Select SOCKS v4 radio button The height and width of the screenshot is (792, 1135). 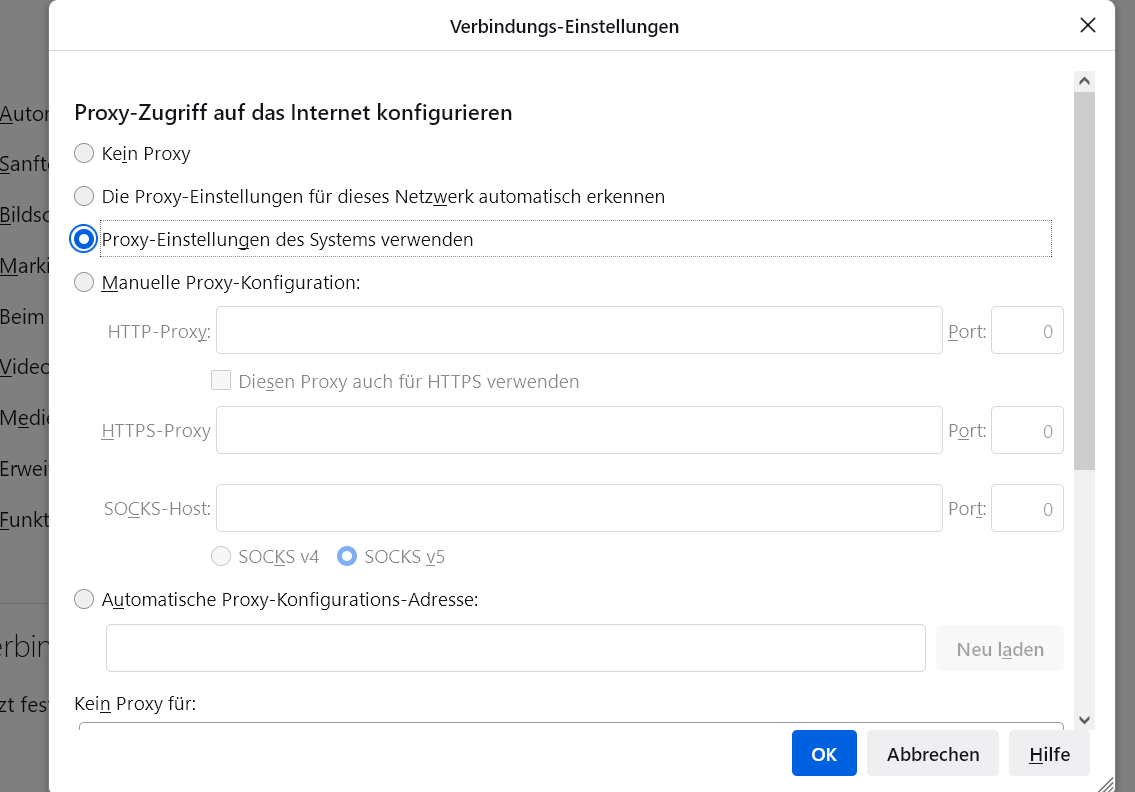221,557
